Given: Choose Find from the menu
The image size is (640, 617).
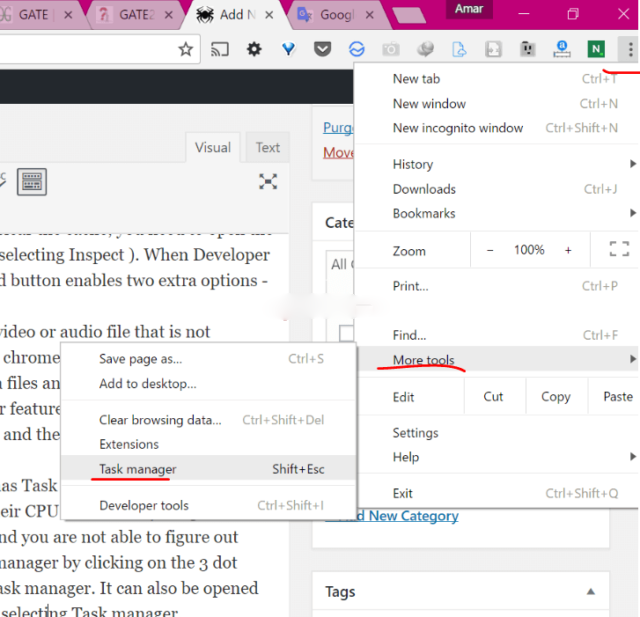Looking at the screenshot, I should [496, 335].
